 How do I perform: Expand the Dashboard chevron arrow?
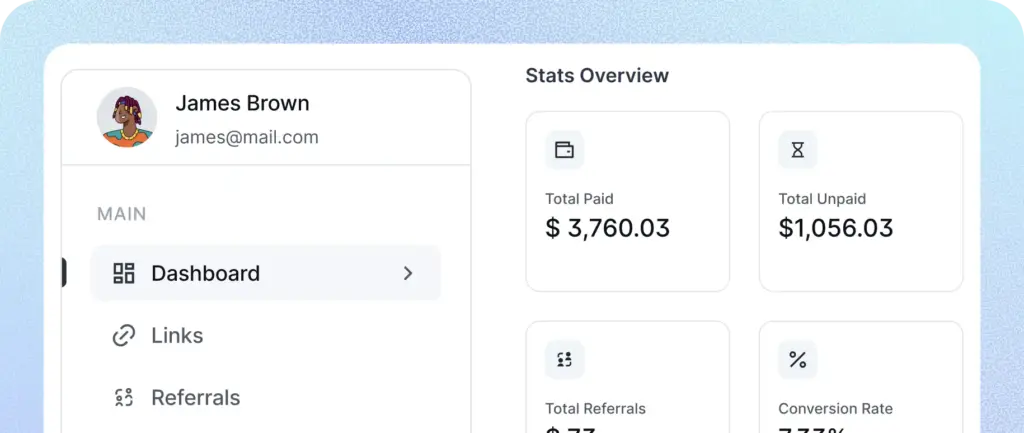(408, 273)
